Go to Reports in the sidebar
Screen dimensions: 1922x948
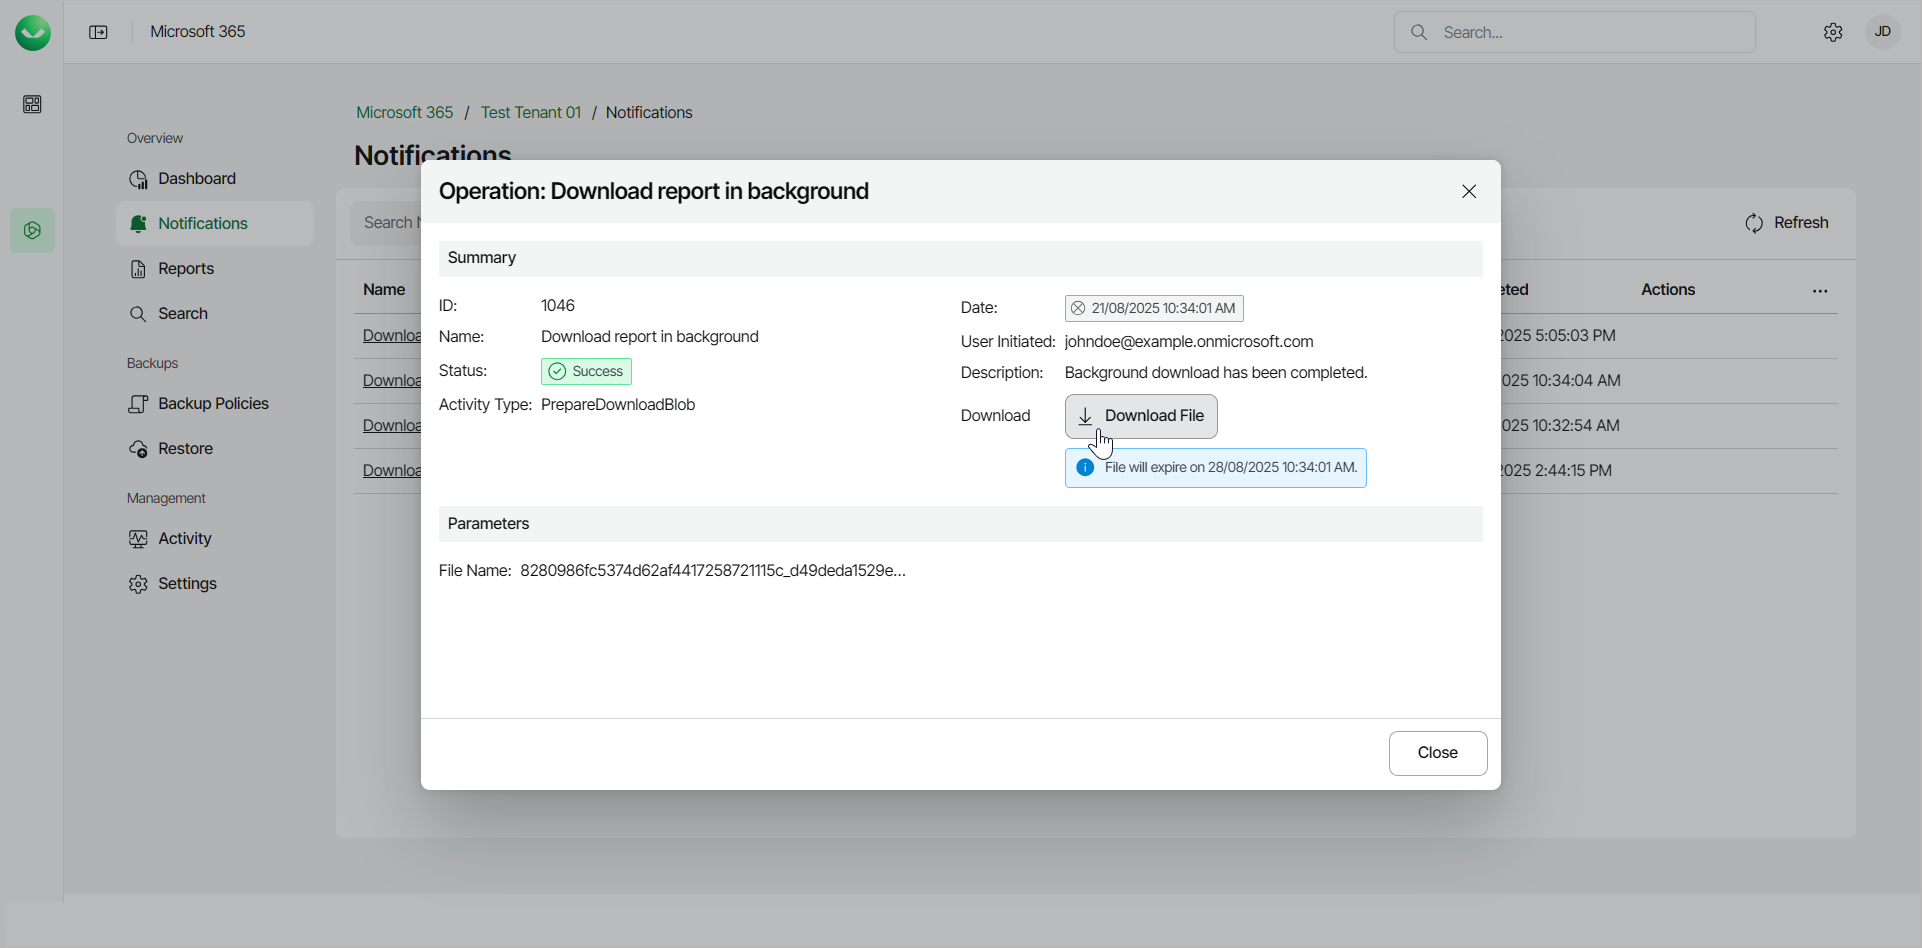pos(186,269)
